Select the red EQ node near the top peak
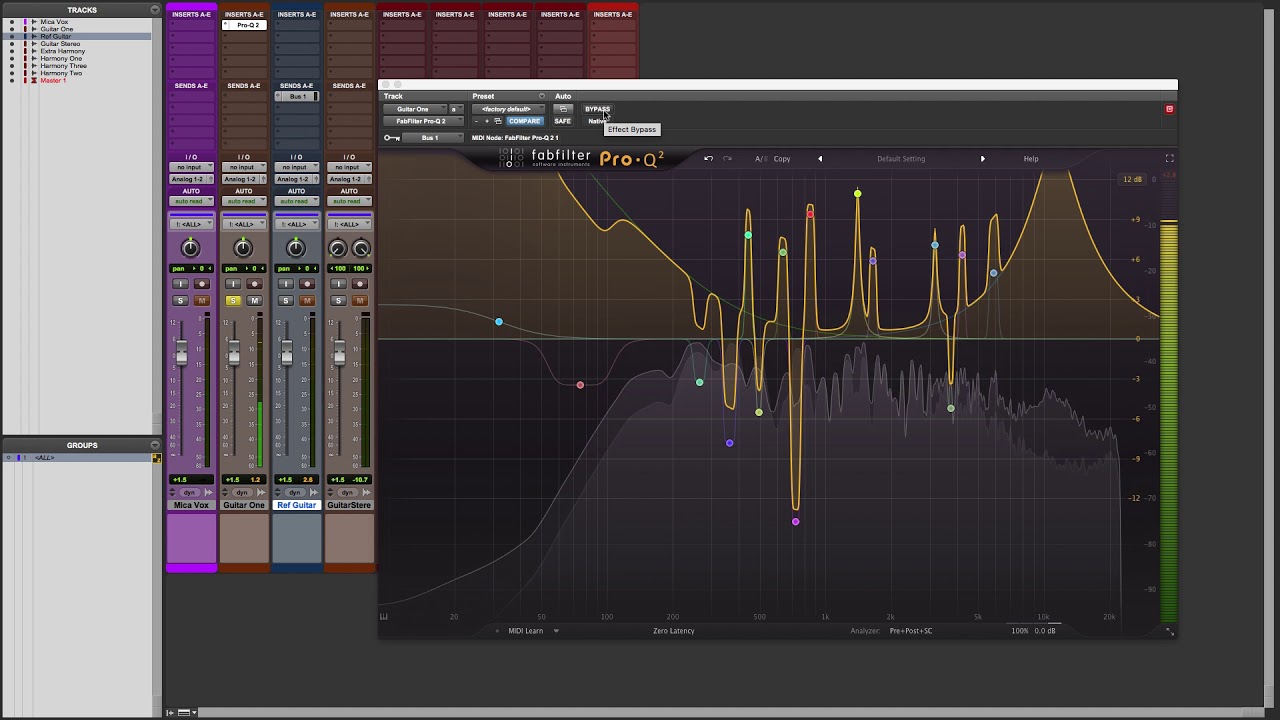The height and width of the screenshot is (720, 1280). [810, 214]
